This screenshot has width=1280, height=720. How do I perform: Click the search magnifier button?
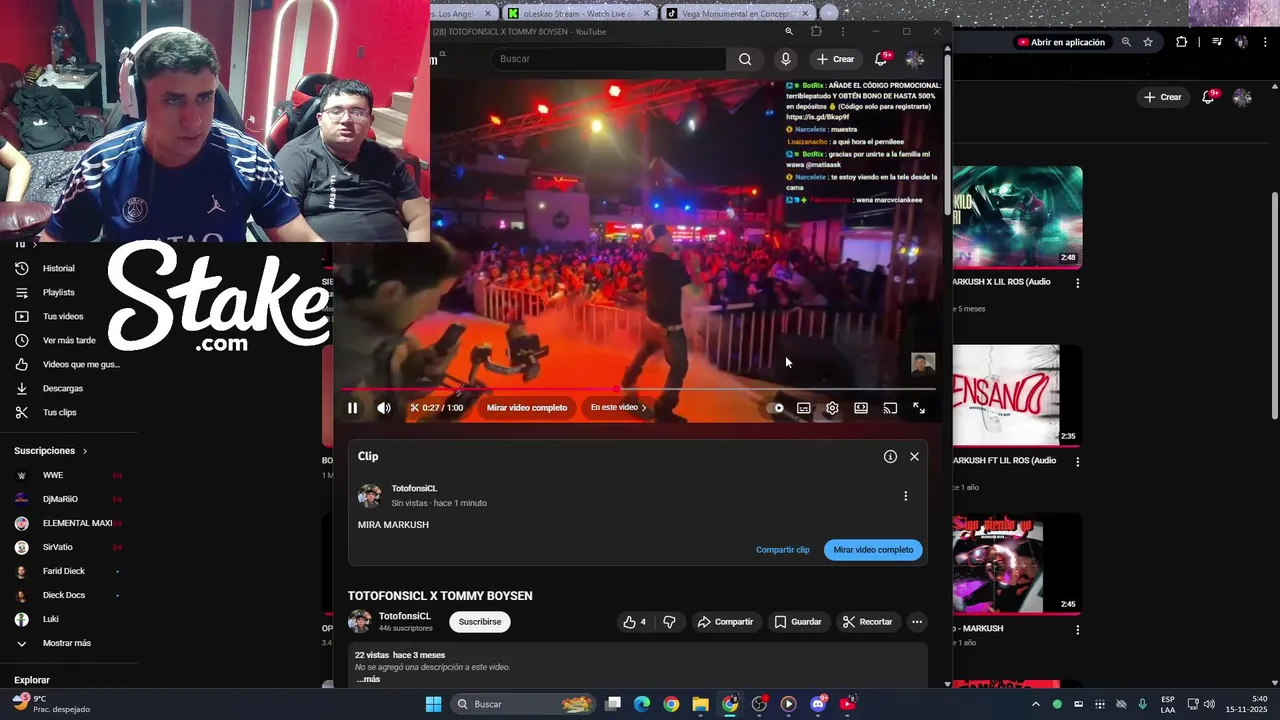click(x=745, y=59)
